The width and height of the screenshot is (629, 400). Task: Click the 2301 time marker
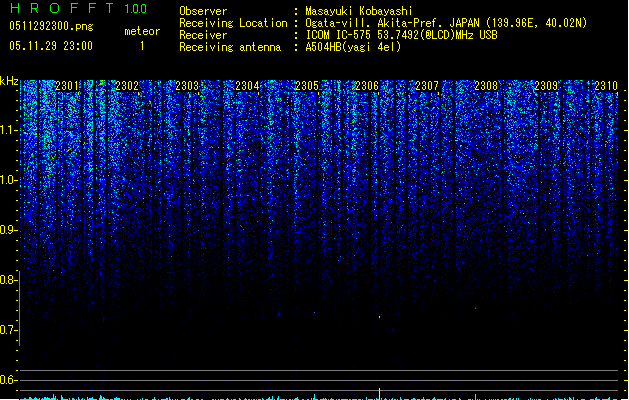point(67,86)
